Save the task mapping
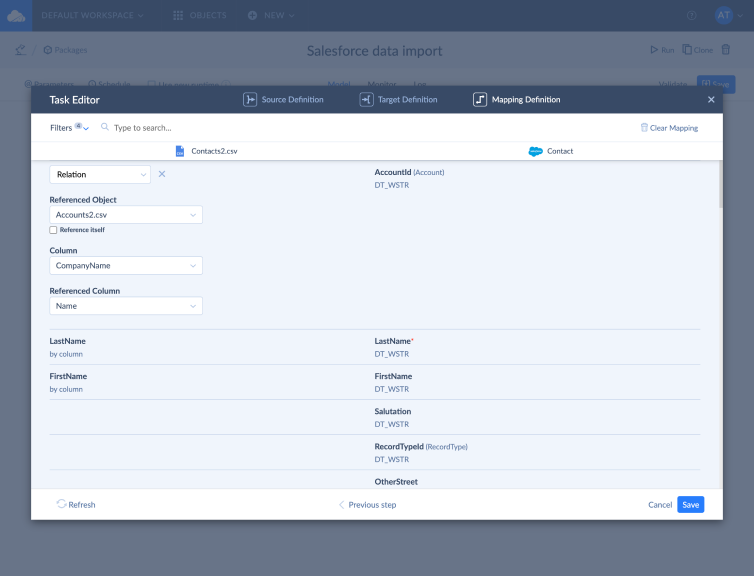The width and height of the screenshot is (754, 576). tap(691, 505)
